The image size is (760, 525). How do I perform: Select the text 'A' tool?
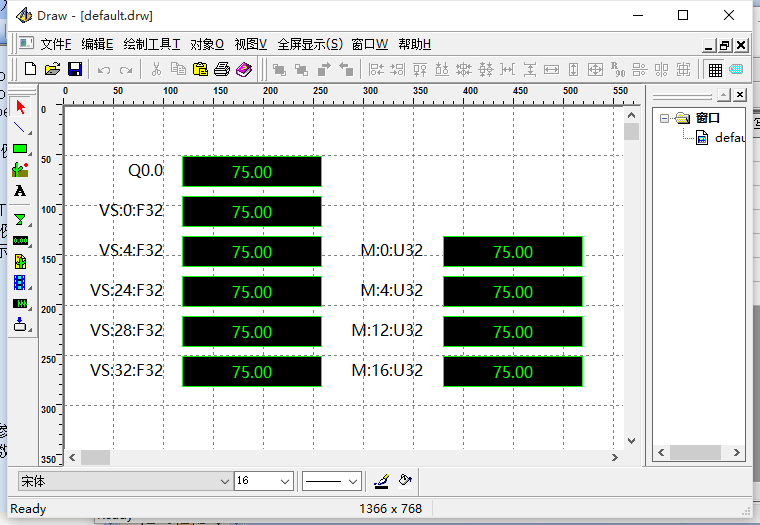[x=20, y=191]
